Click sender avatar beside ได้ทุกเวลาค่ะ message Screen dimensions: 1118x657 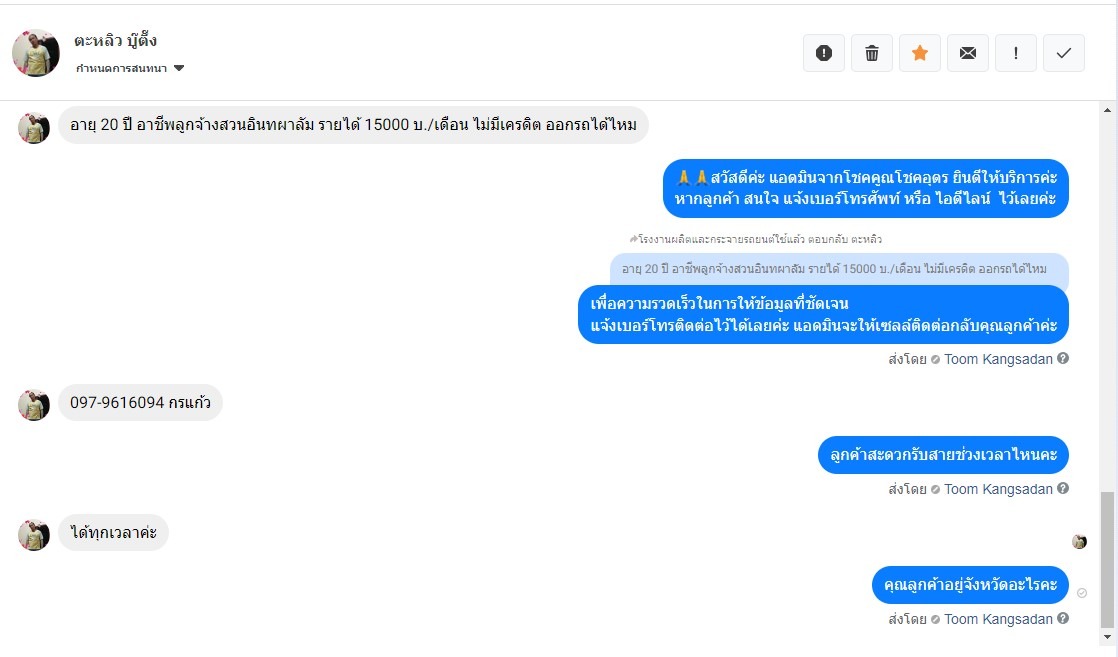(x=34, y=535)
